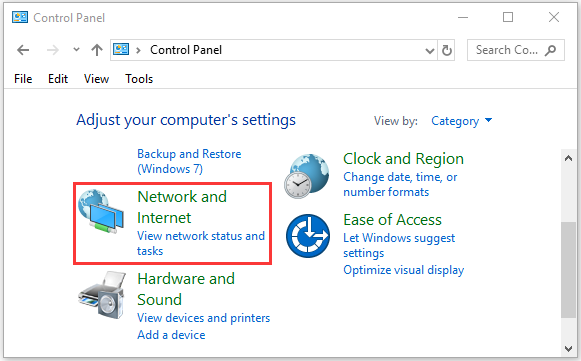Click the Control Panel address bar icon
This screenshot has height=361, width=581.
[121, 49]
